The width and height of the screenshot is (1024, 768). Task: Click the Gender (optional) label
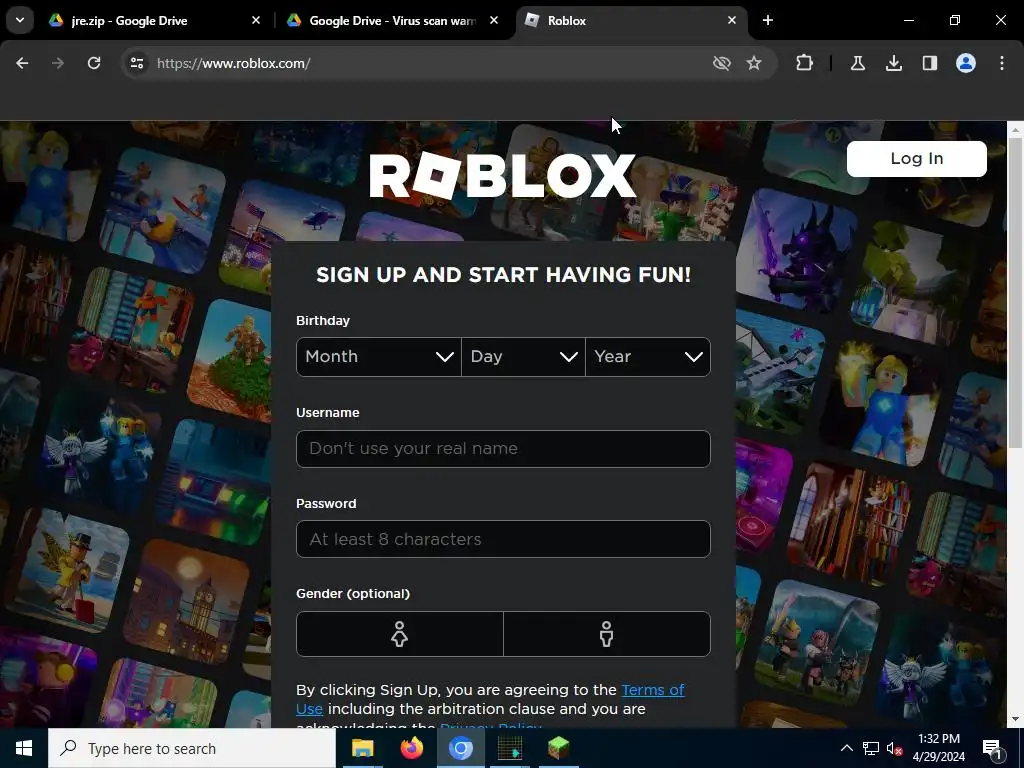[353, 594]
